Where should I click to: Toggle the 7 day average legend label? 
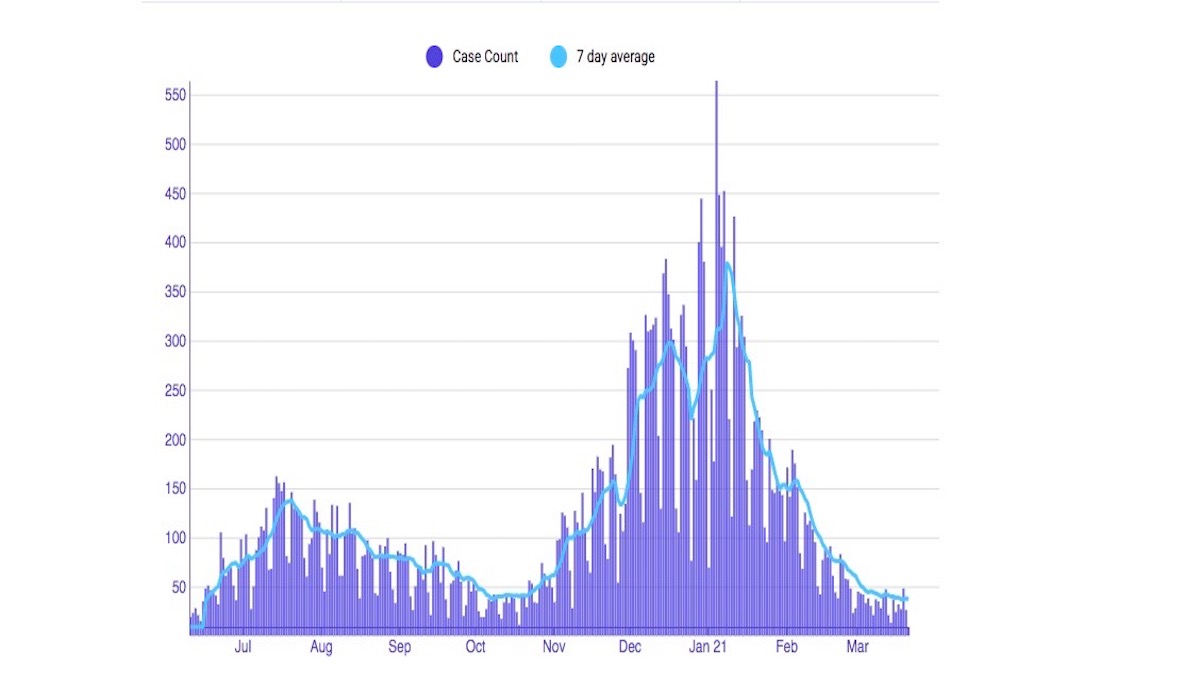point(615,57)
